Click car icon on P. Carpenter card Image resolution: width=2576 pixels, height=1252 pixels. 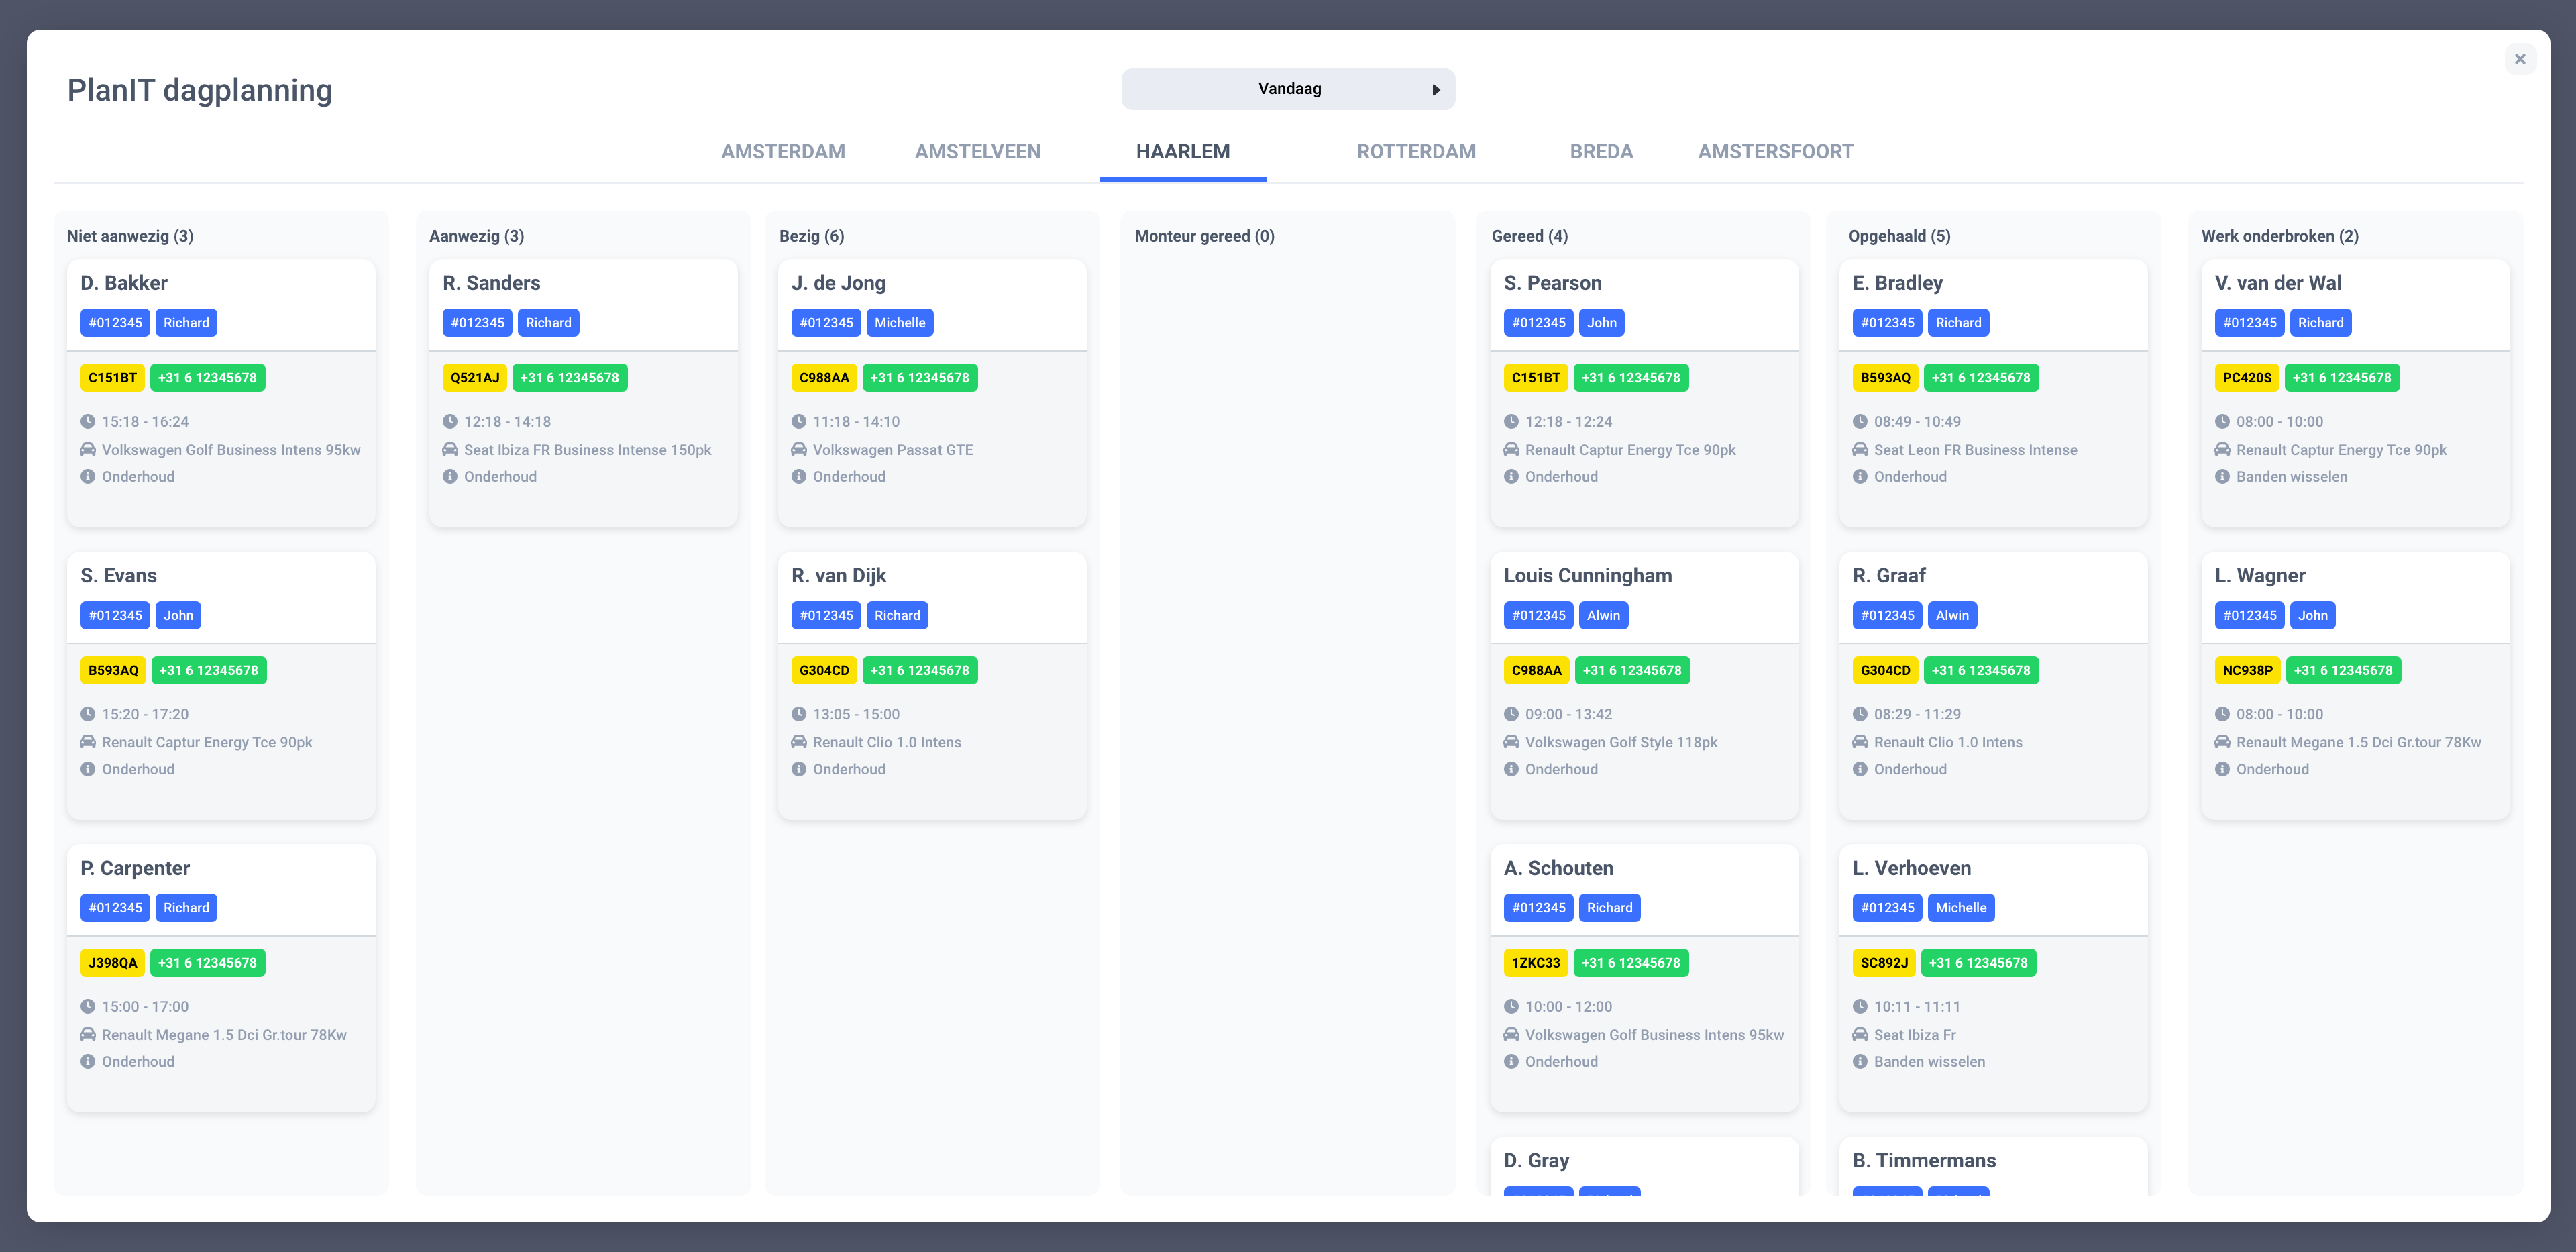pyautogui.click(x=88, y=1035)
